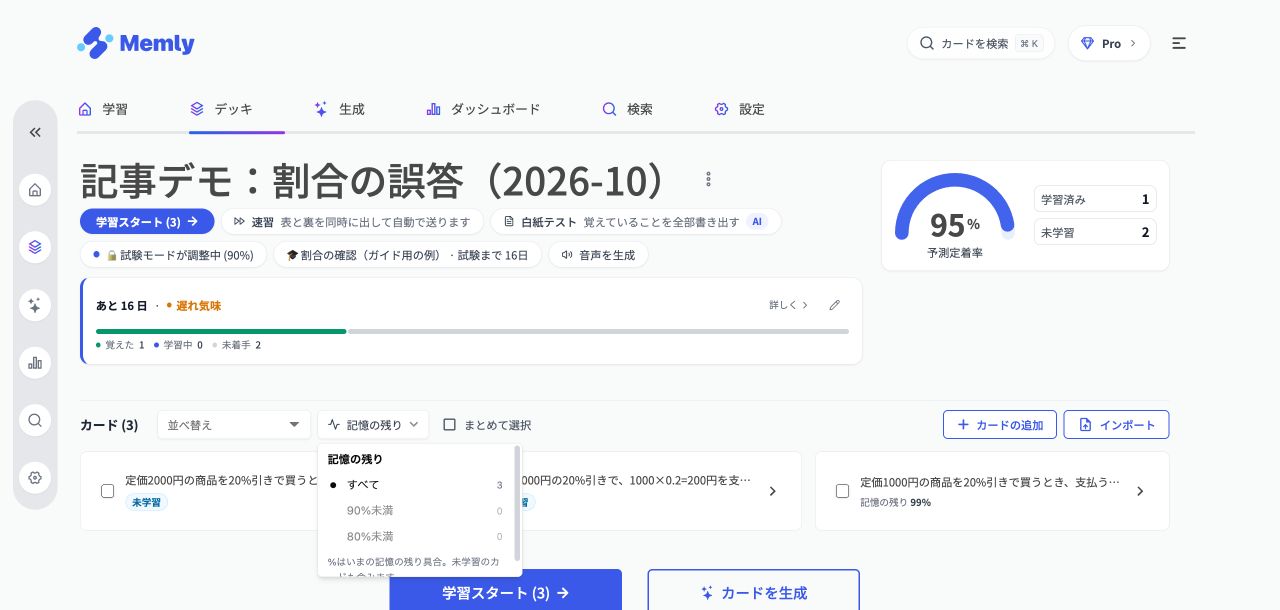Open the deck's three-dot options menu

pos(708,179)
